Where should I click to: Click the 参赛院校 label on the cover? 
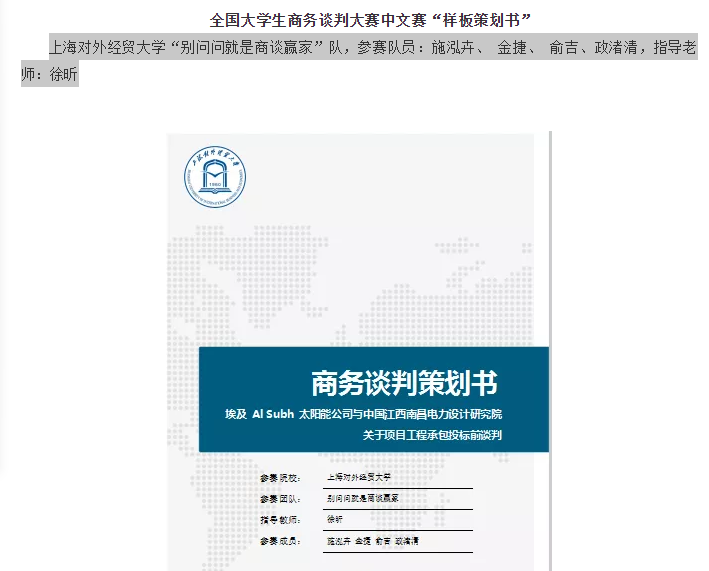[280, 478]
